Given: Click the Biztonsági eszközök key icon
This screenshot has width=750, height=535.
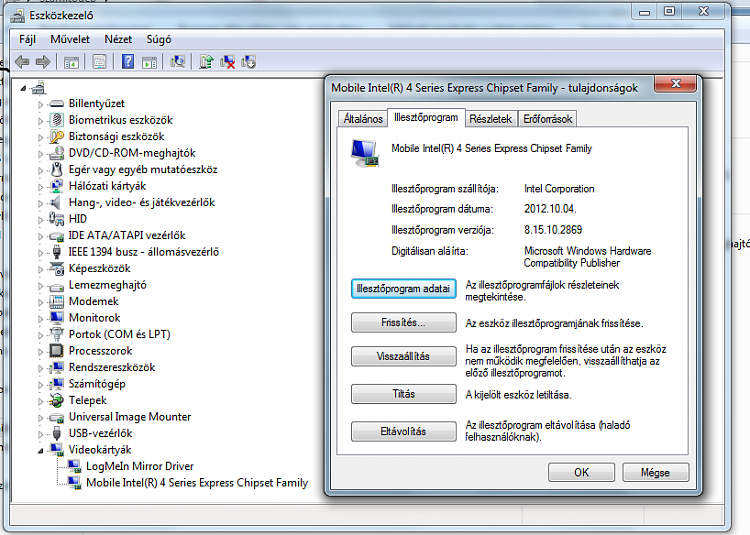Looking at the screenshot, I should pyautogui.click(x=56, y=137).
